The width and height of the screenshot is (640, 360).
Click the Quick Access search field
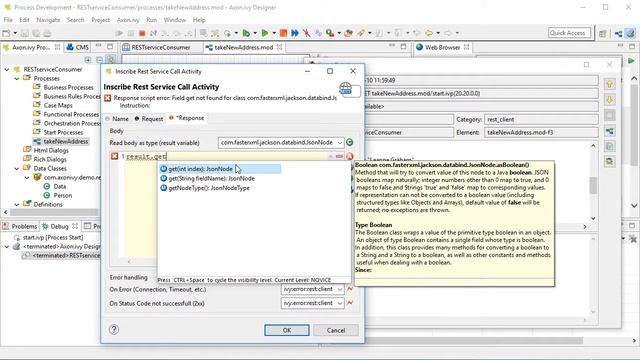click(569, 33)
